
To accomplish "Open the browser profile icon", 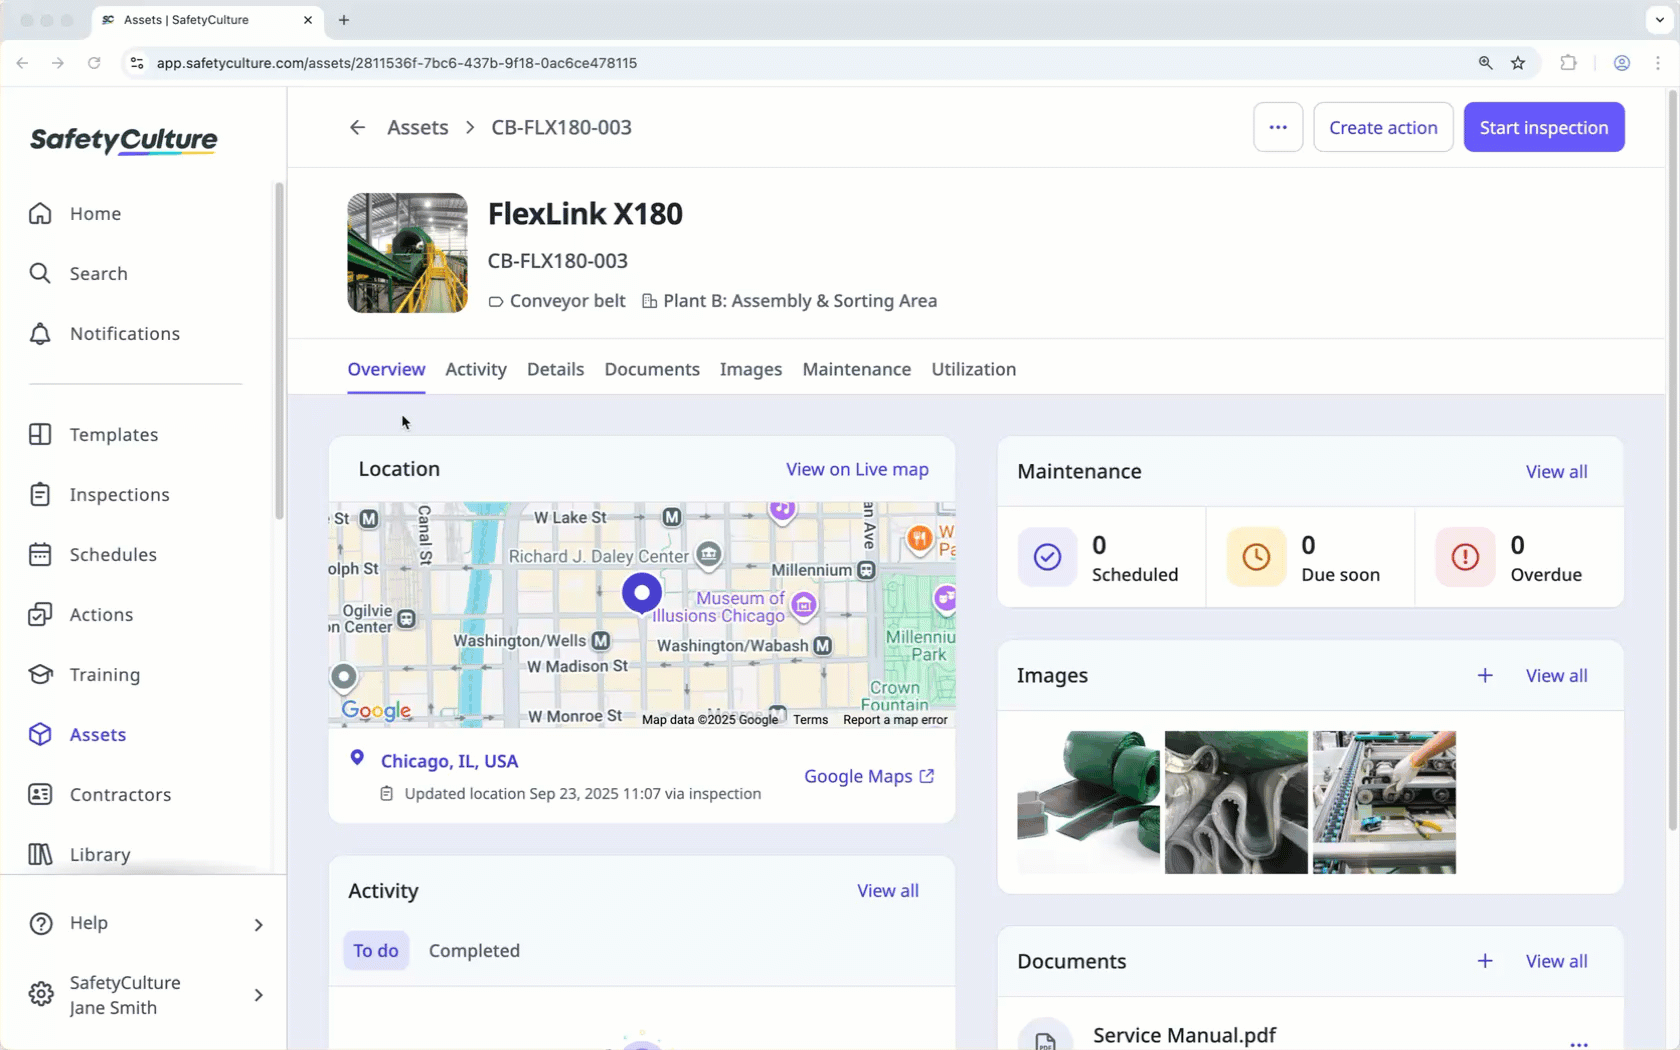I will coord(1621,63).
